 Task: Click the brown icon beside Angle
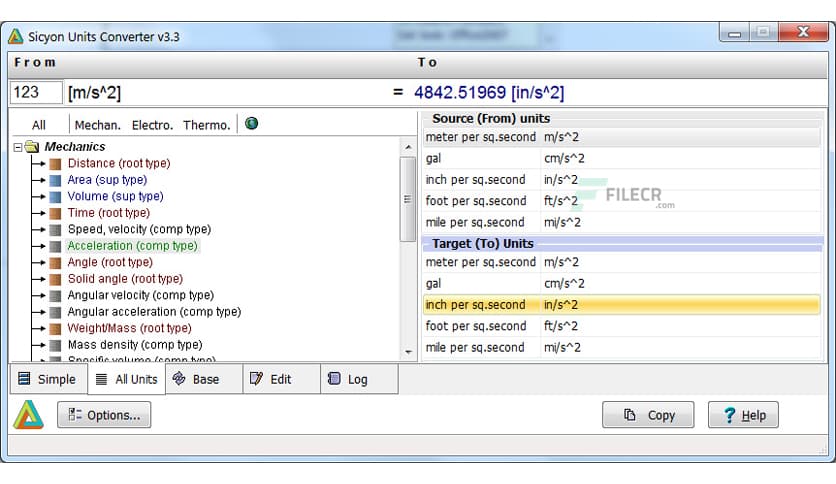(x=55, y=263)
